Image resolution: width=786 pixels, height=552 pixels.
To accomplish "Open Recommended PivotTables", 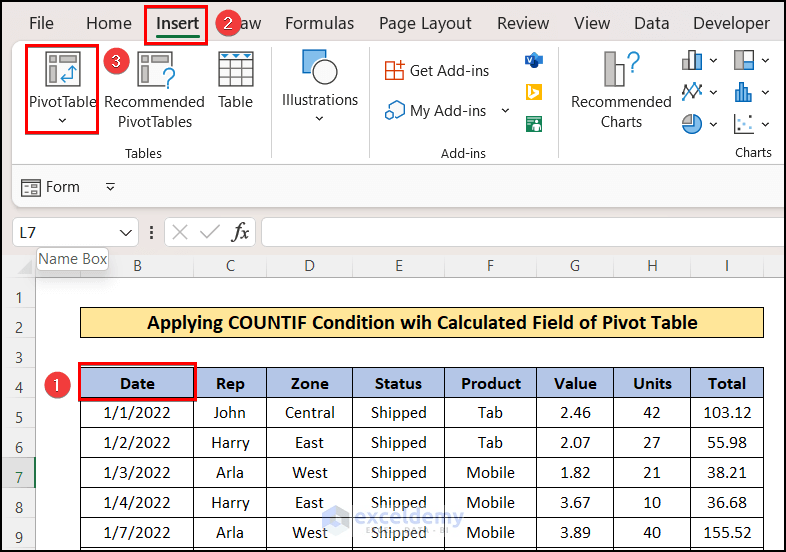I will pos(154,89).
